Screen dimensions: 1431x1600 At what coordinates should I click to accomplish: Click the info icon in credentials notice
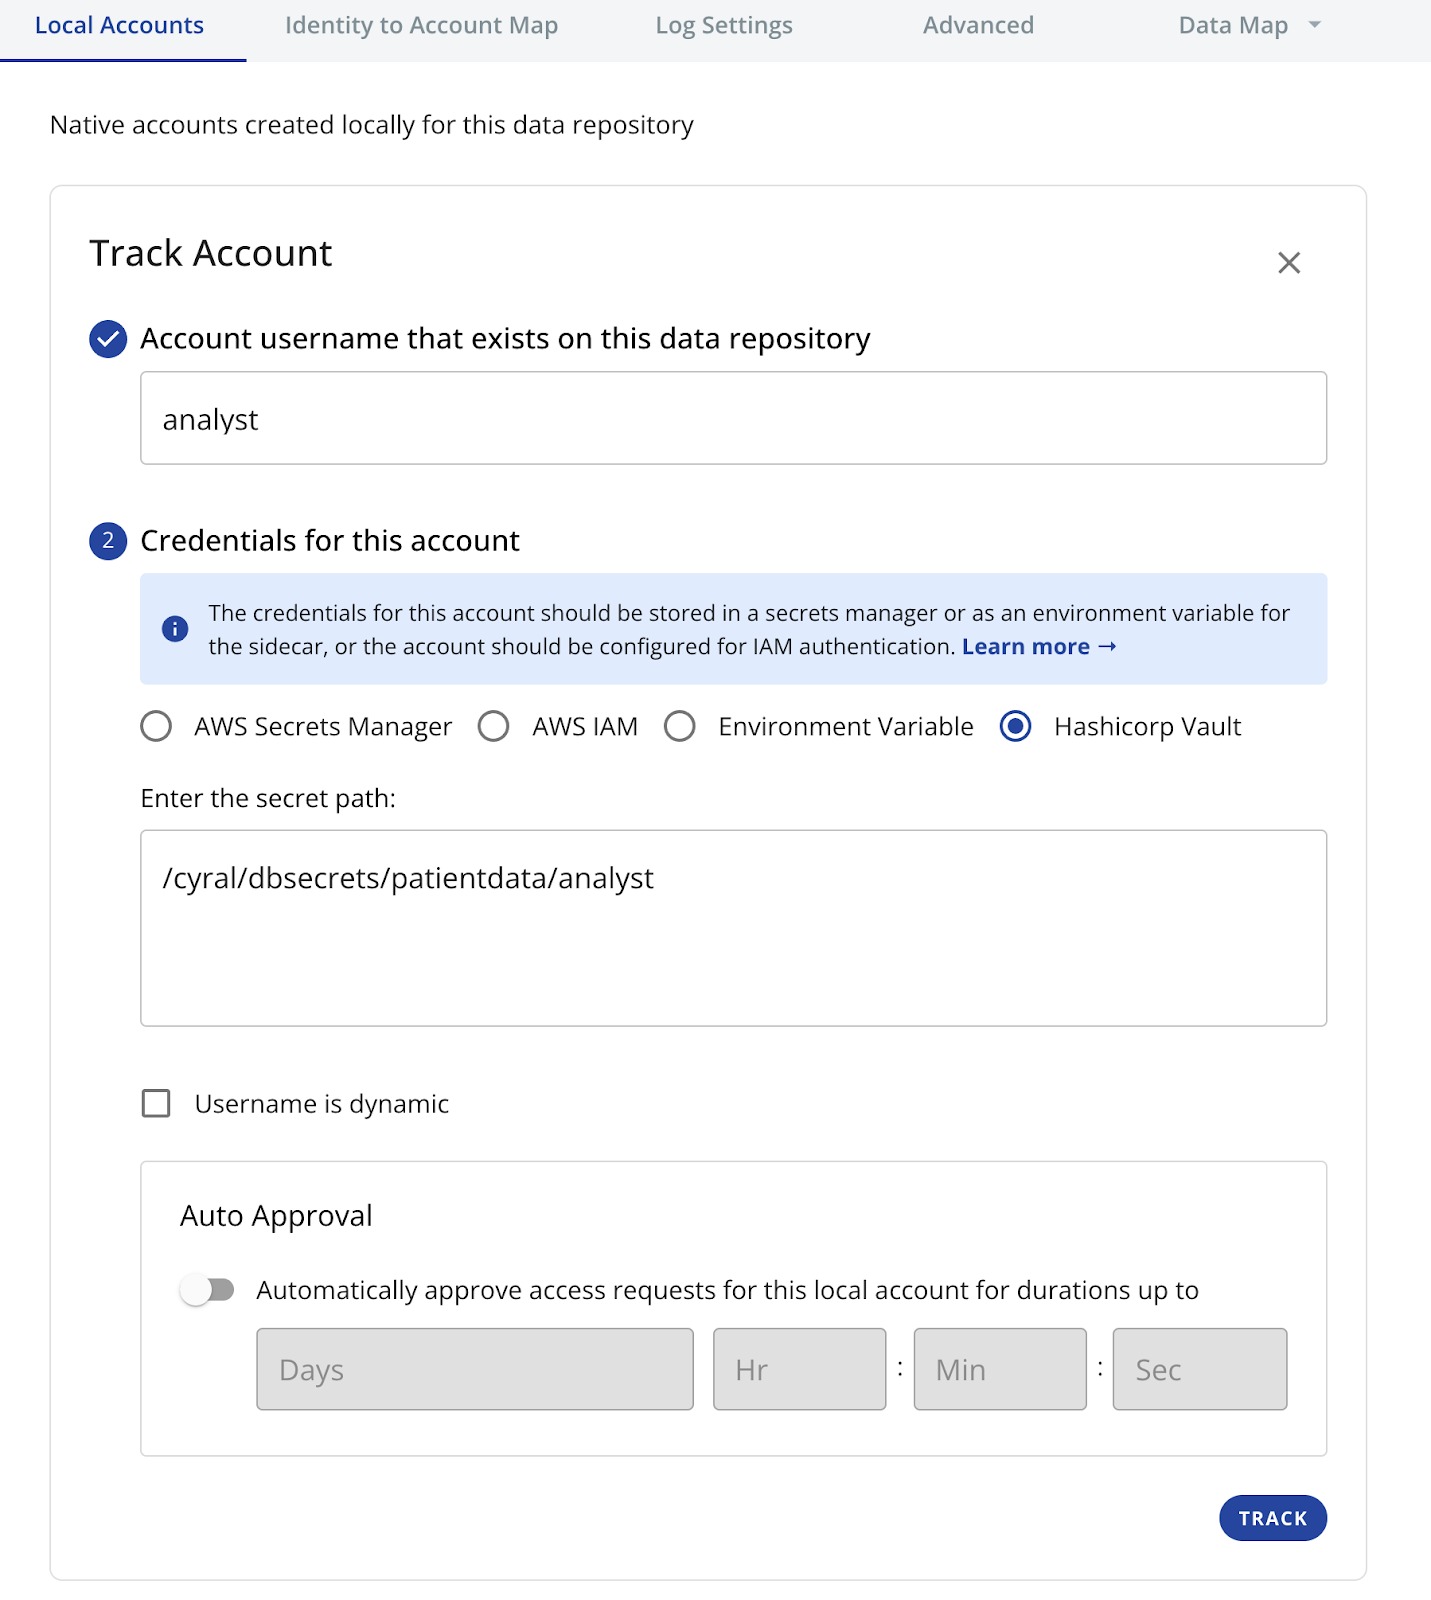click(x=175, y=629)
